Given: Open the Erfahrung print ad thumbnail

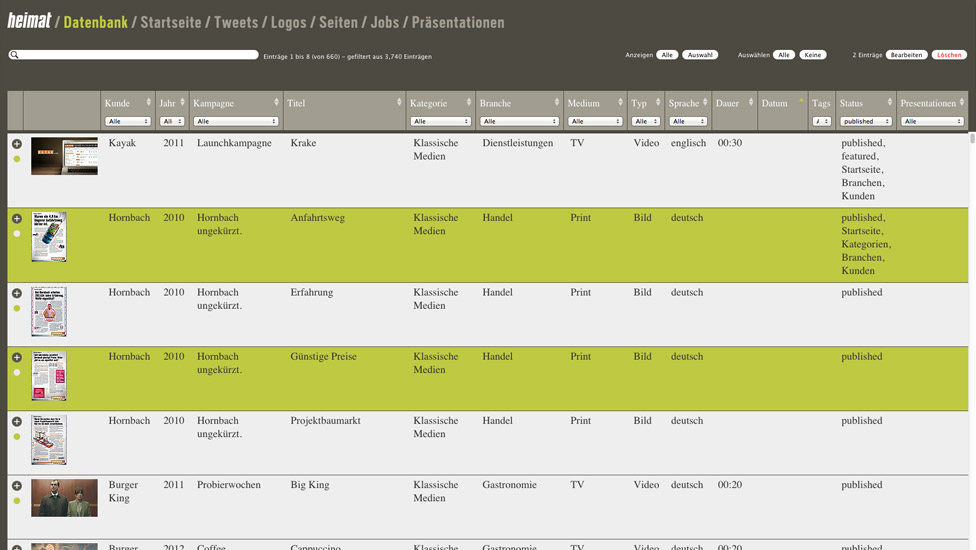Looking at the screenshot, I should (49, 312).
